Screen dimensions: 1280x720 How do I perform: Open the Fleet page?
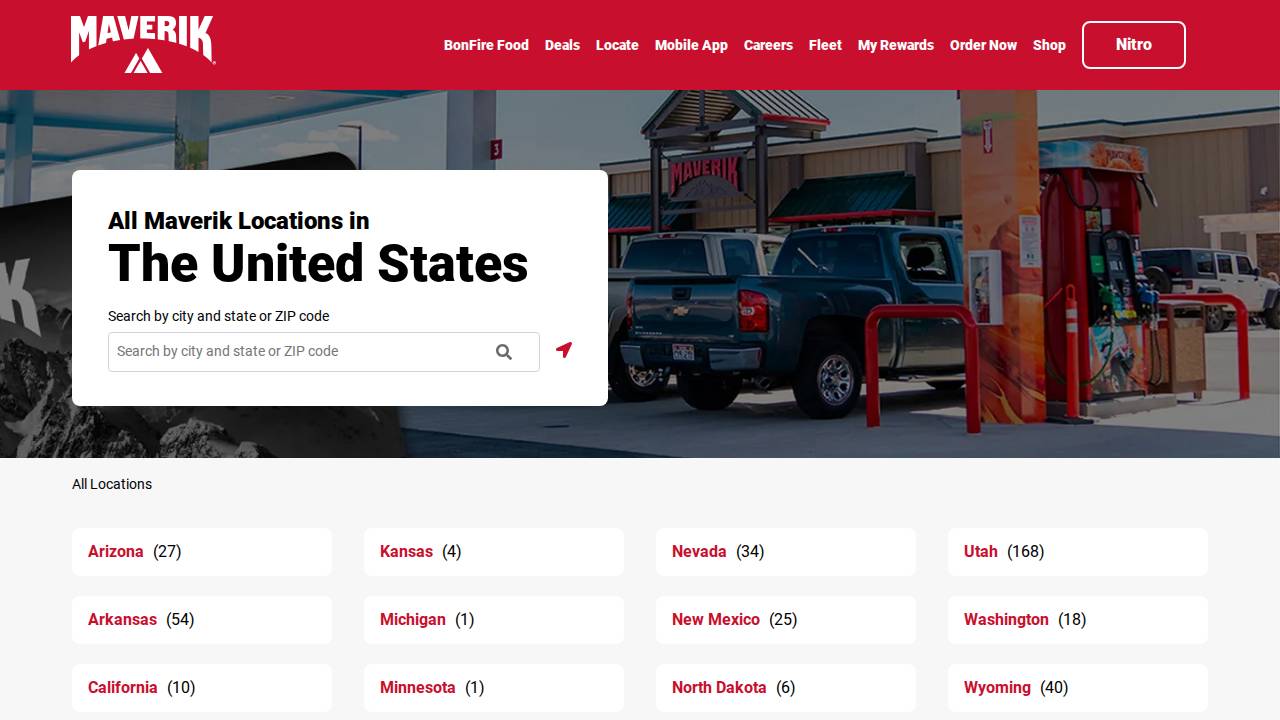(x=824, y=45)
